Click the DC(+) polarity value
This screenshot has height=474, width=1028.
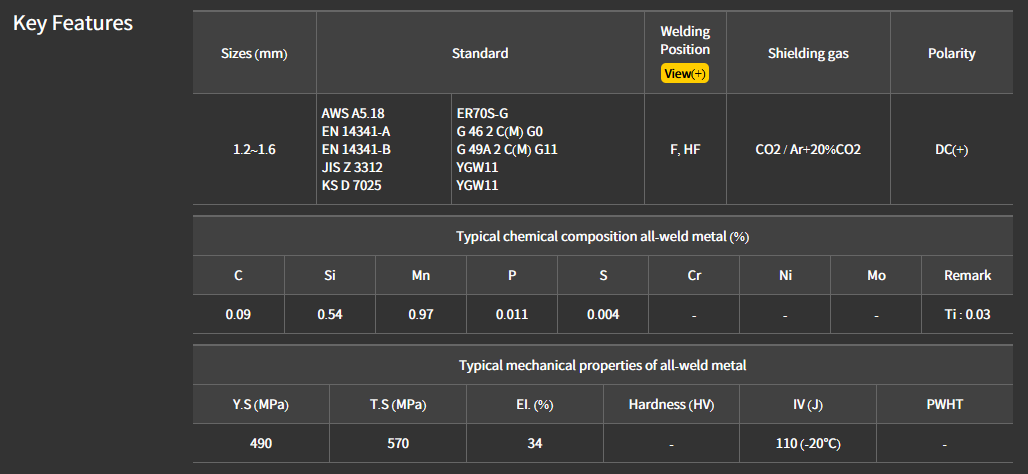[951, 149]
